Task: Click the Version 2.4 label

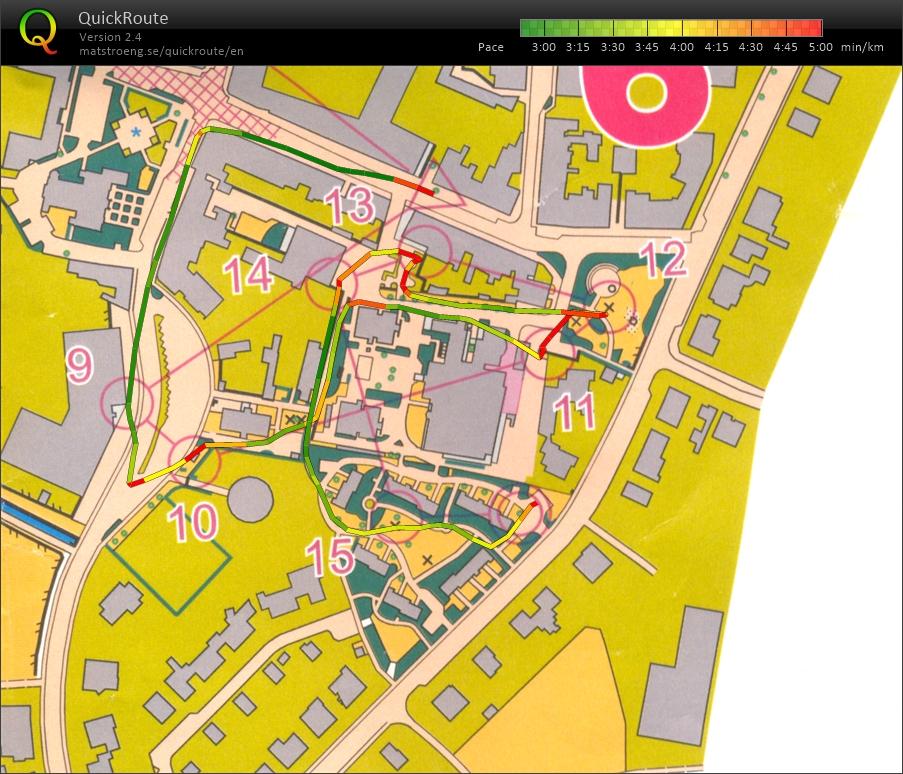Action: tap(110, 37)
